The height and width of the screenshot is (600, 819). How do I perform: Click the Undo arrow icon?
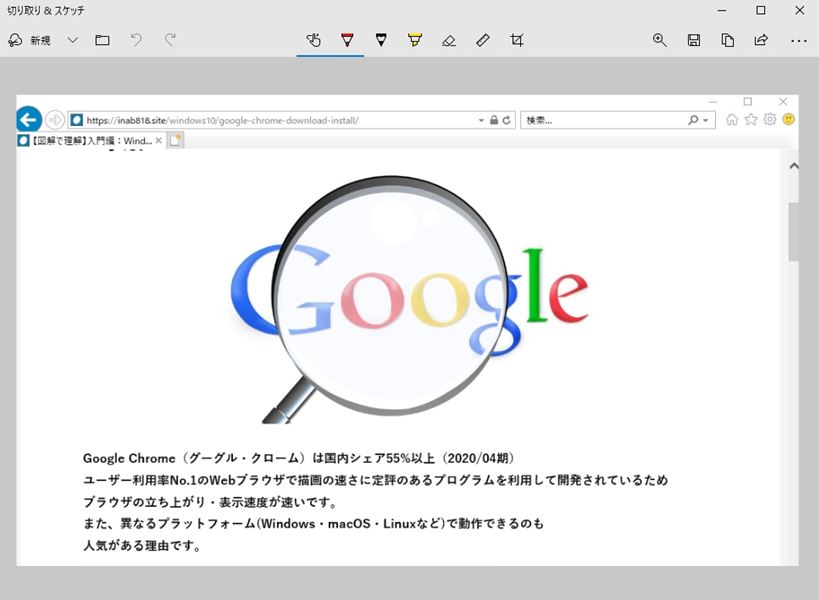[x=136, y=40]
